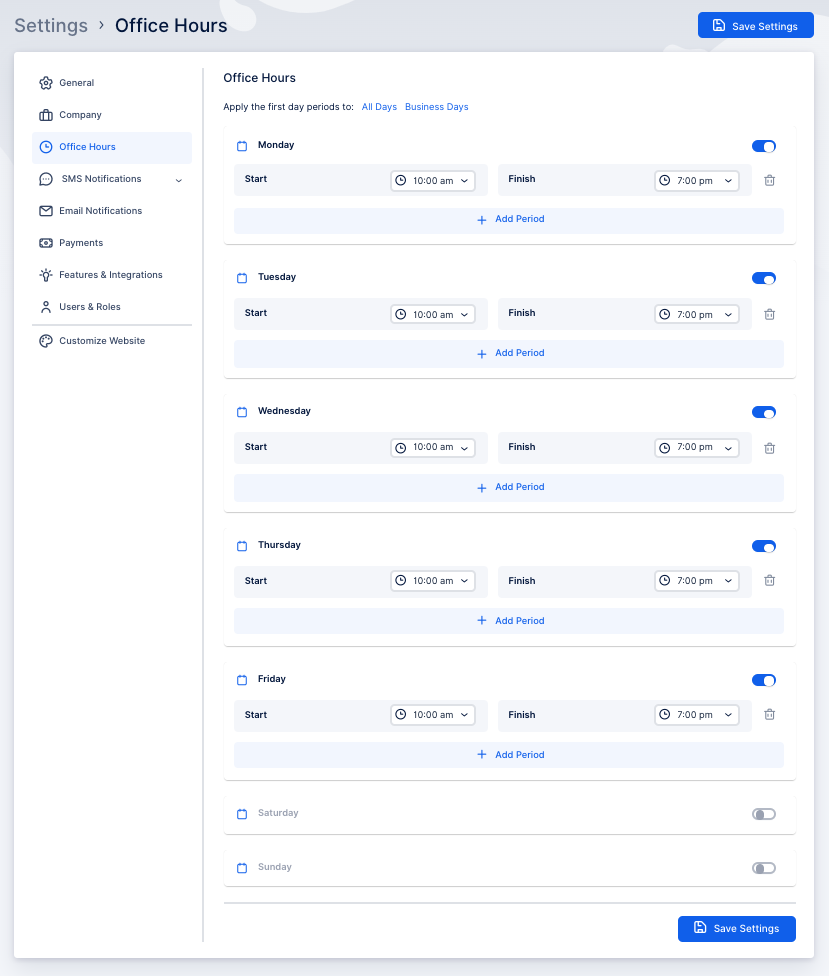Screen dimensions: 829x976
Task: Open Monday's Start time dropdown
Action: point(434,180)
